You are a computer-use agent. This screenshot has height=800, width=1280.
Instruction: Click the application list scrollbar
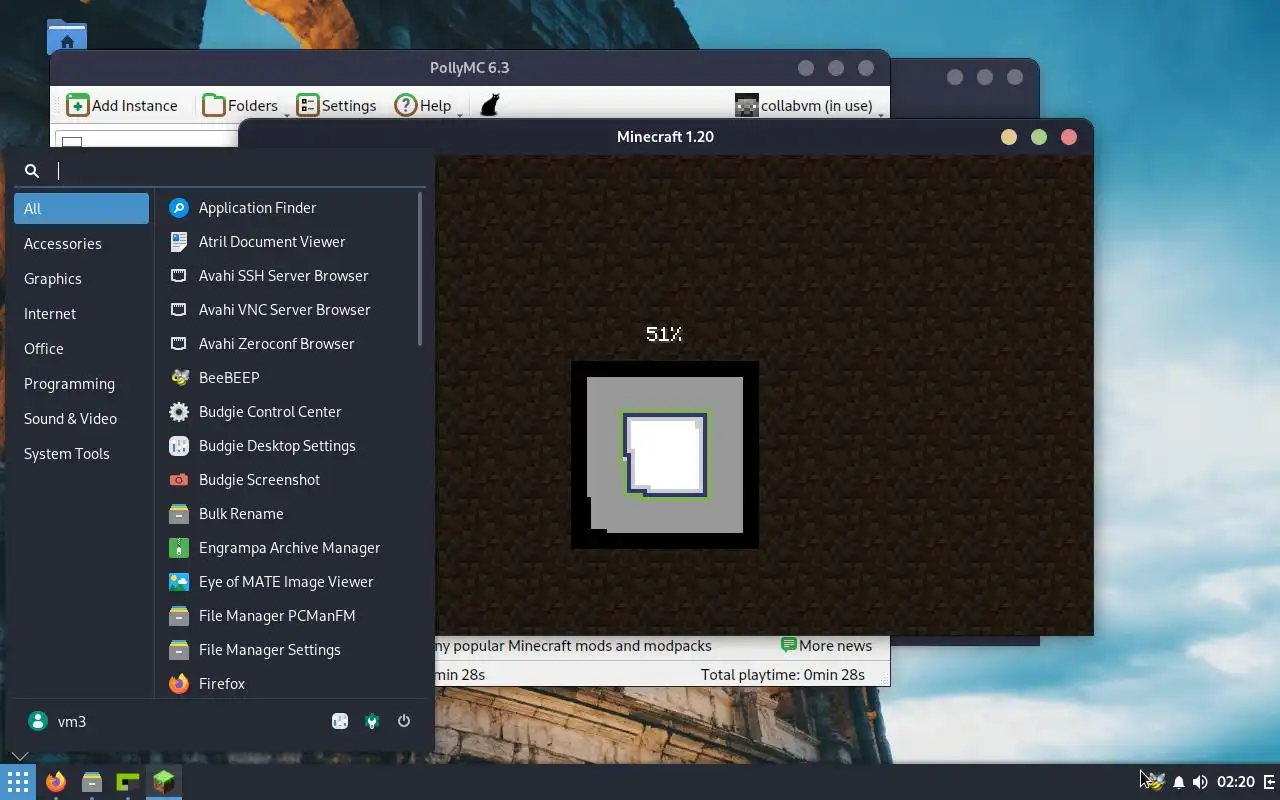pyautogui.click(x=420, y=270)
